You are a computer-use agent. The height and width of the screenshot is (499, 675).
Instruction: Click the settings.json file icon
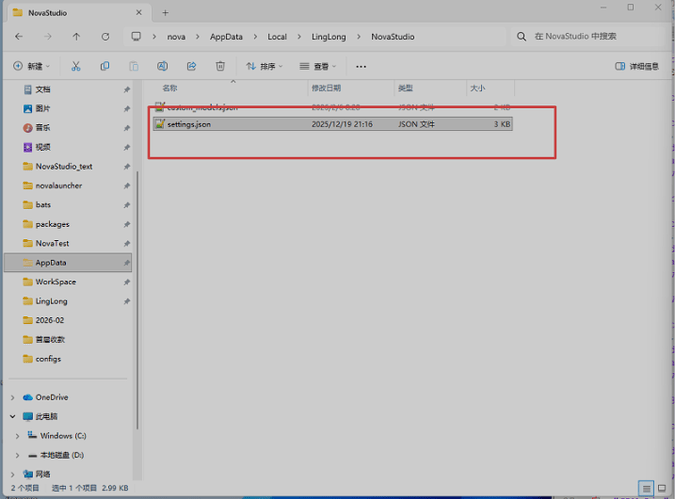click(x=160, y=124)
